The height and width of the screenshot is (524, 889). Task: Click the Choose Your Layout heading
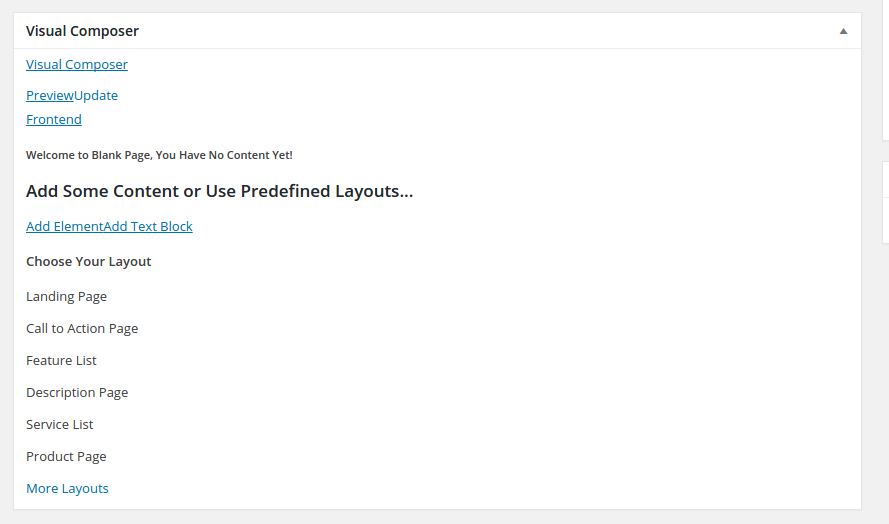point(89,262)
